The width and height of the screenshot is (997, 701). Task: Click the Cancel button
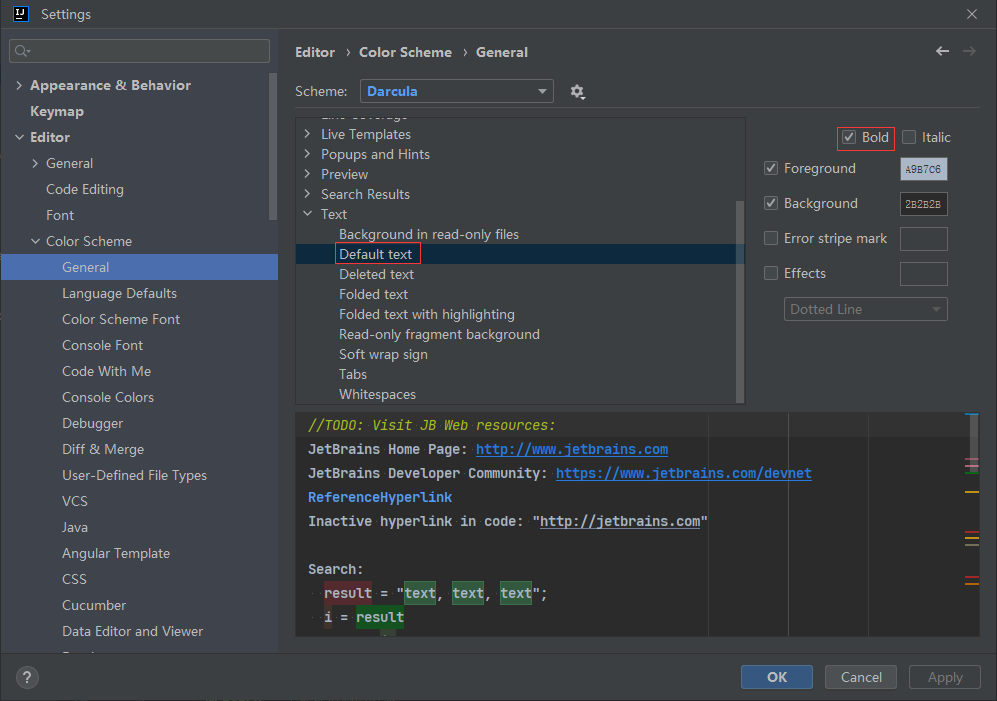click(861, 677)
